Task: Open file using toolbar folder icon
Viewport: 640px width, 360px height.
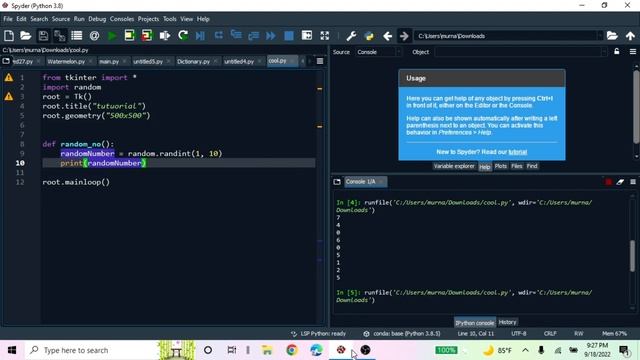Action: [26, 36]
